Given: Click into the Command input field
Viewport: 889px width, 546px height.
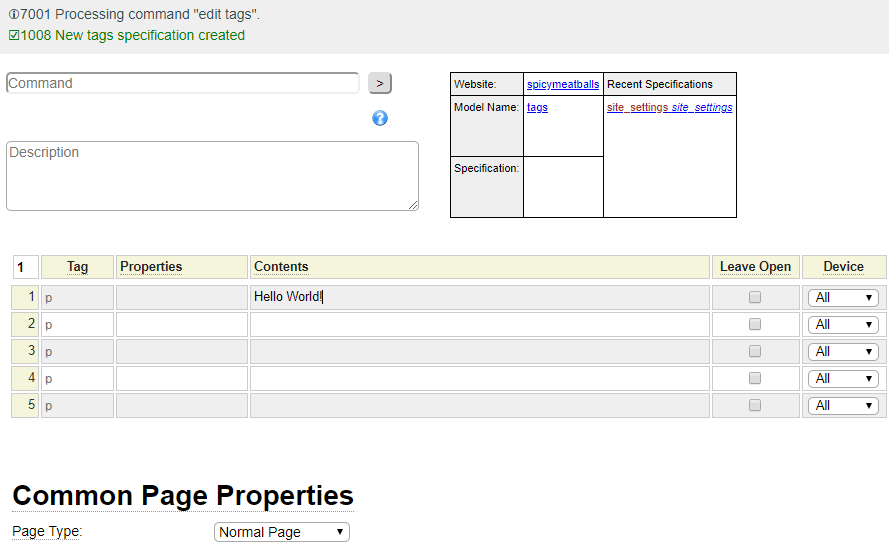Looking at the screenshot, I should (x=183, y=83).
